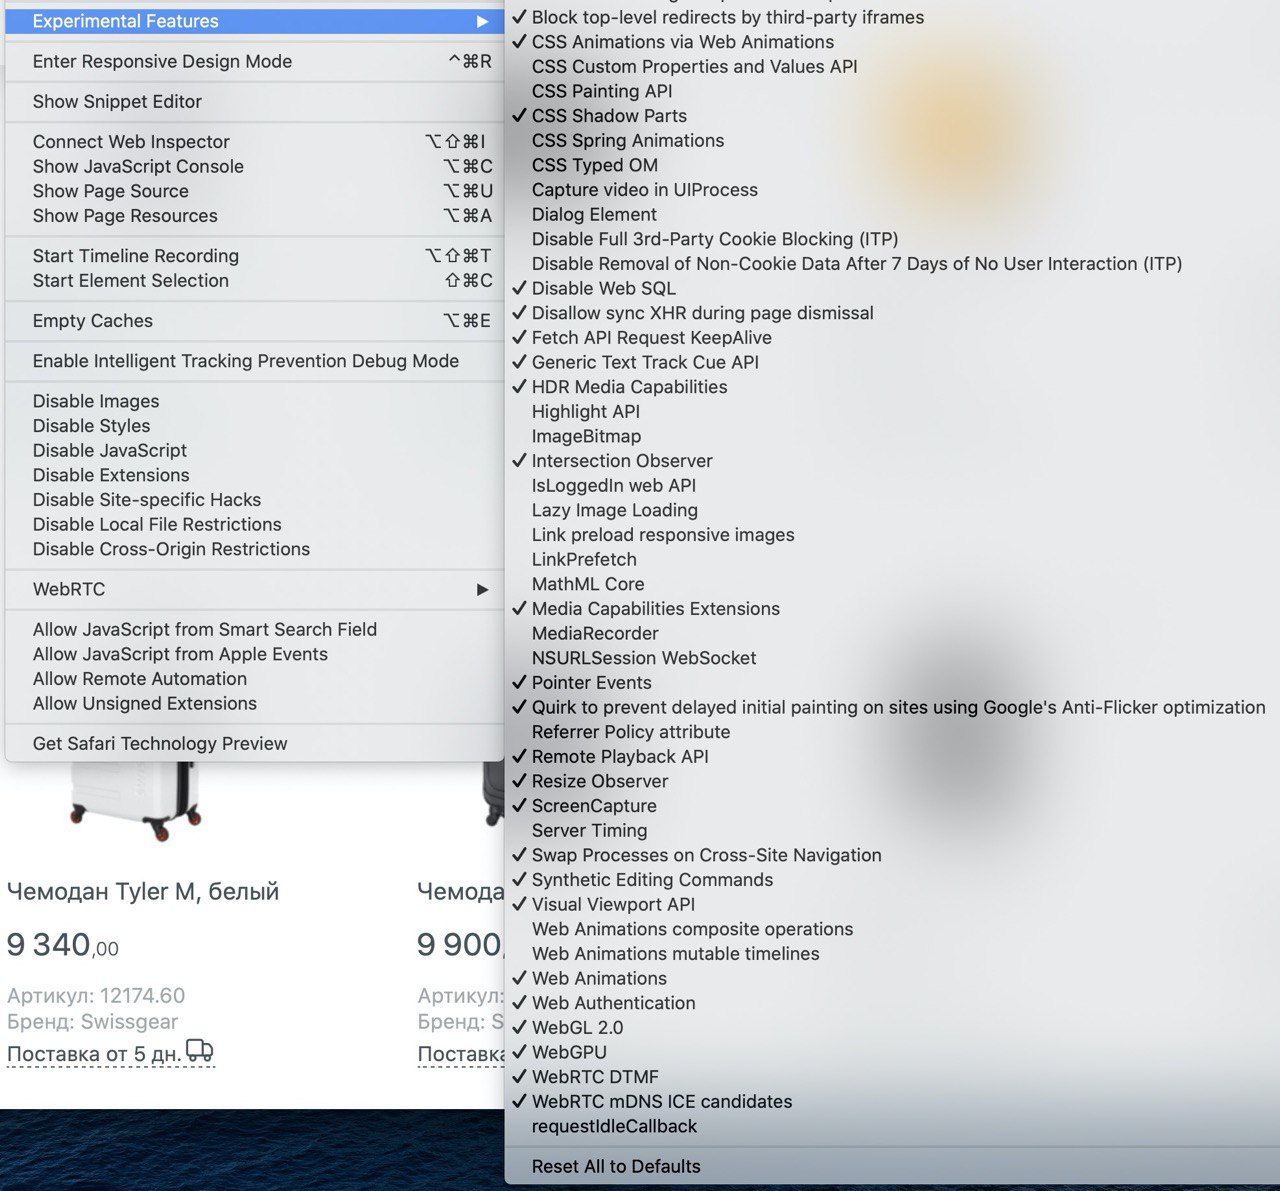Choose Disable JavaScript

(x=254, y=451)
